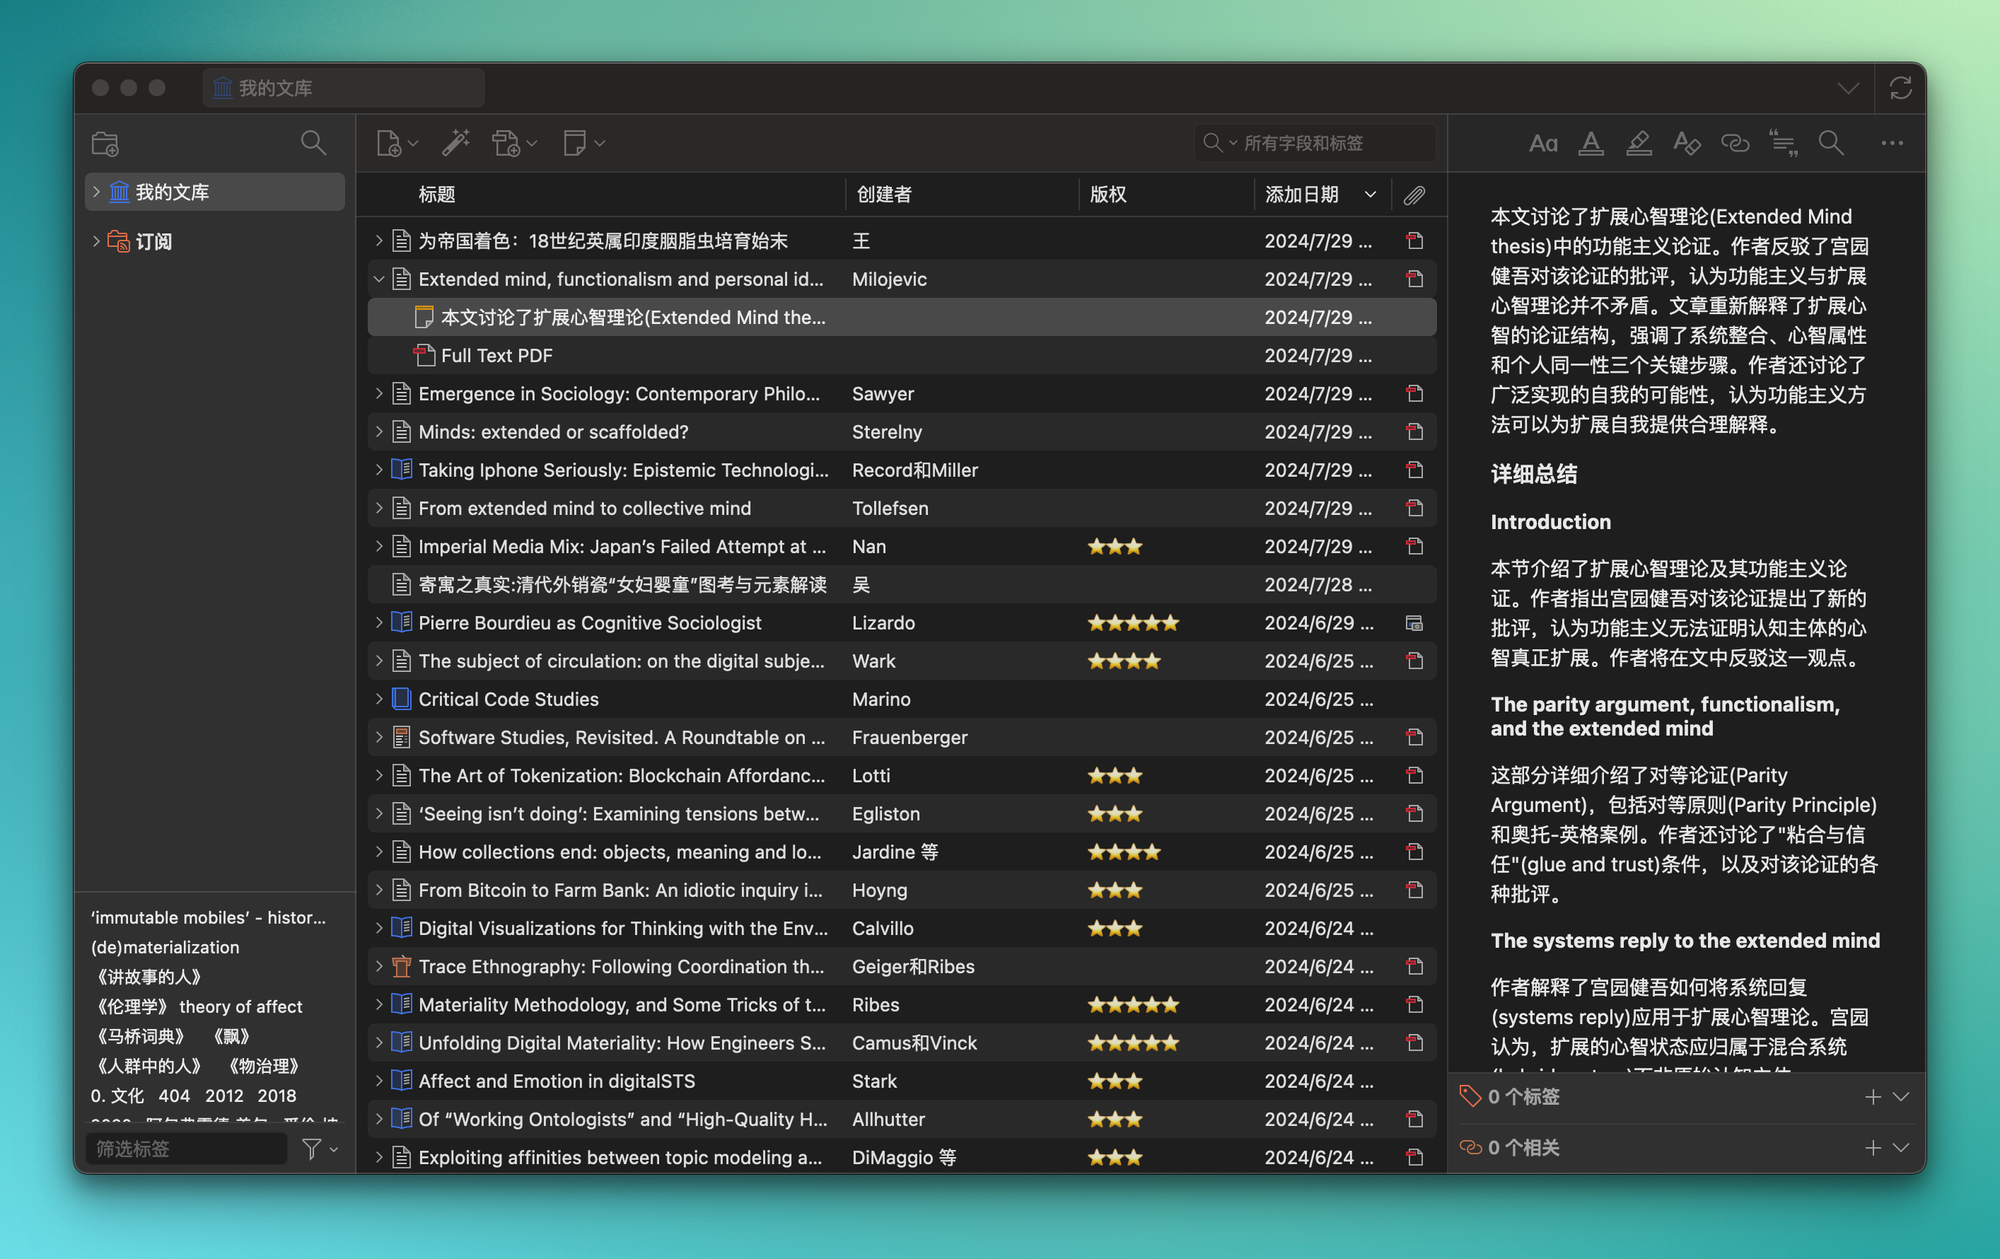Add a tag with the plus icon
Image resolution: width=2000 pixels, height=1259 pixels.
(x=1873, y=1097)
